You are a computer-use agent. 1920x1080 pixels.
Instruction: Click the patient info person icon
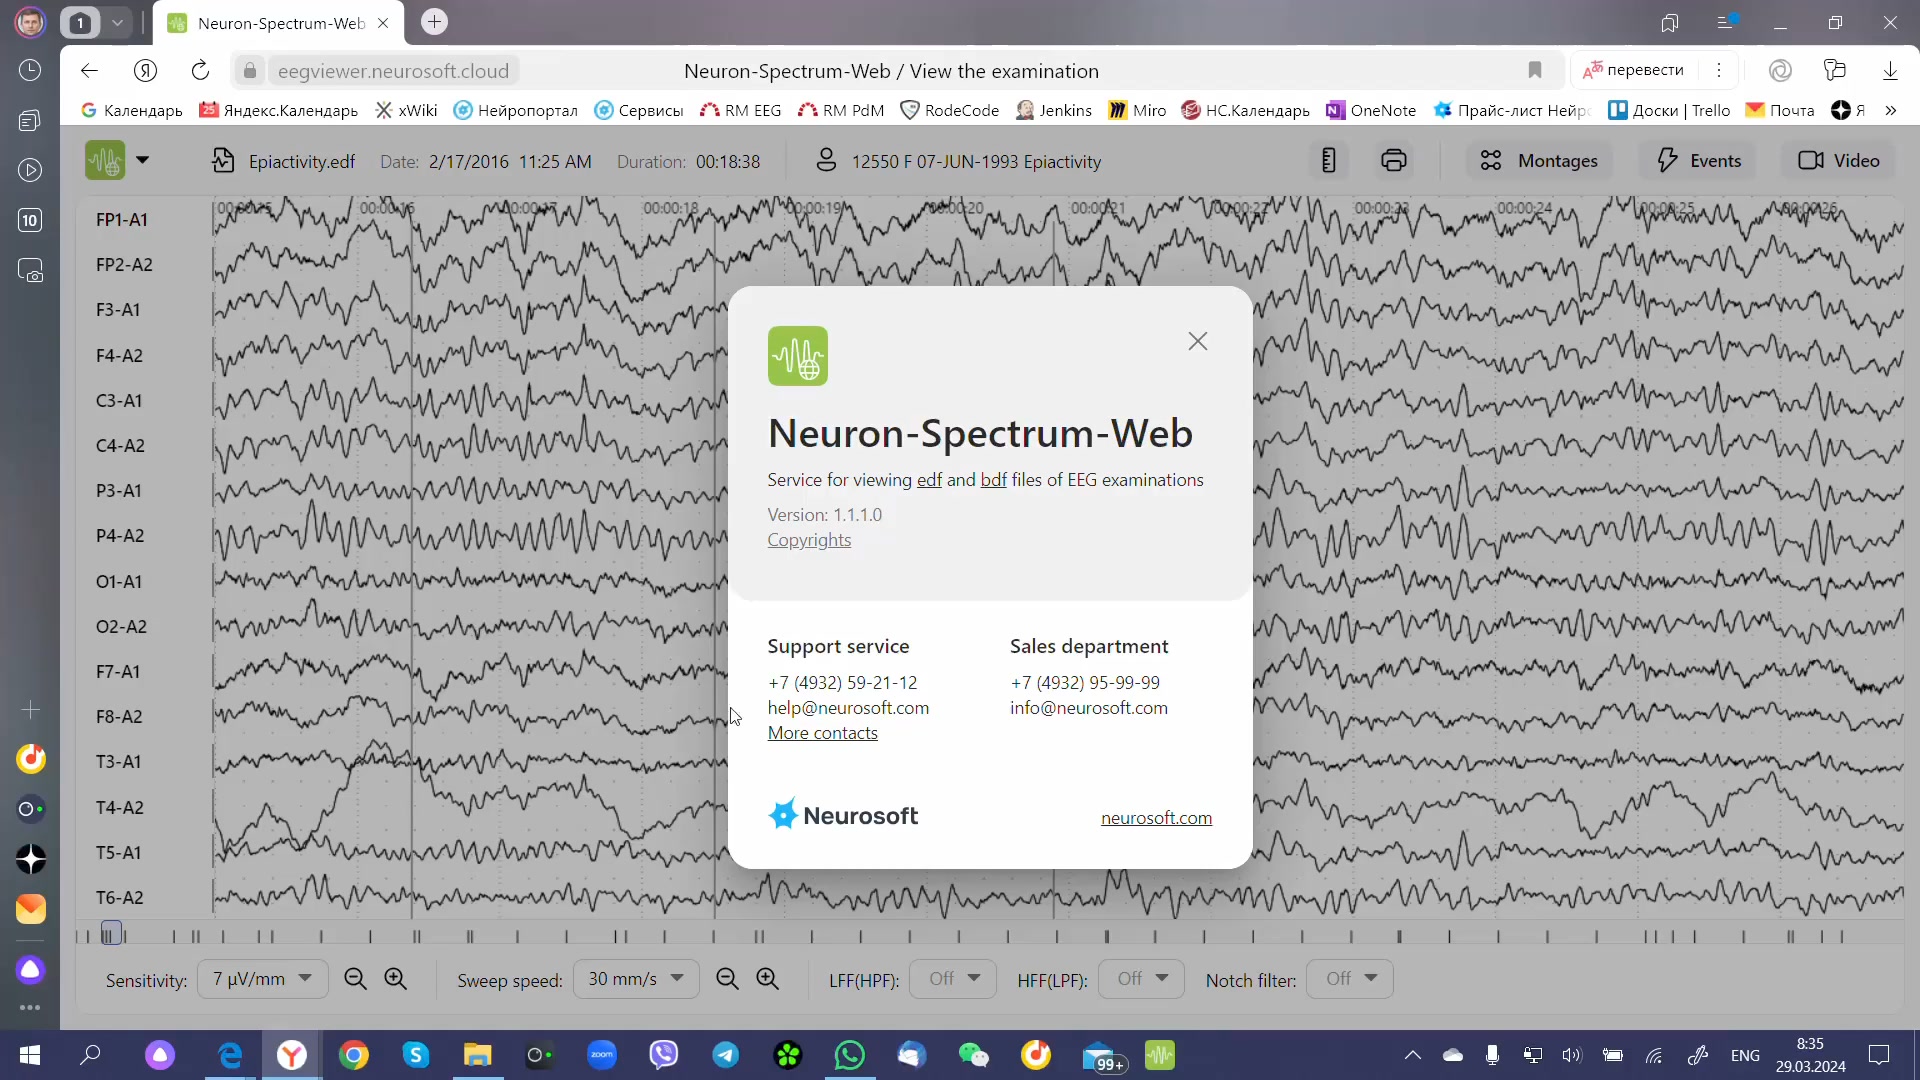tap(826, 161)
